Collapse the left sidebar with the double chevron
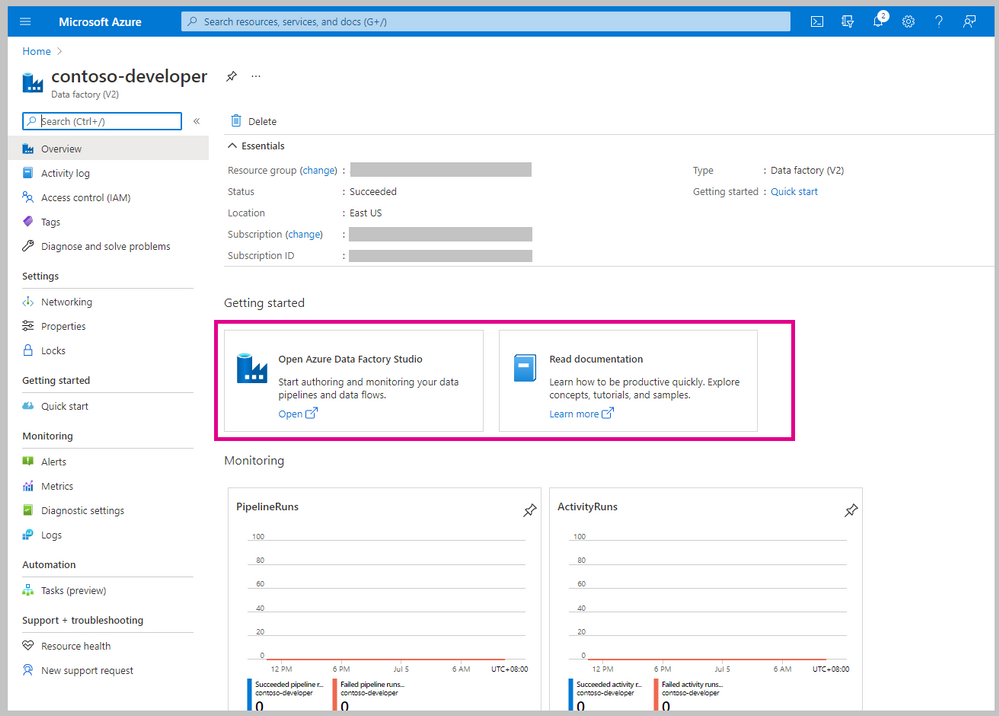Viewport: 999px width, 716px height. 197,121
